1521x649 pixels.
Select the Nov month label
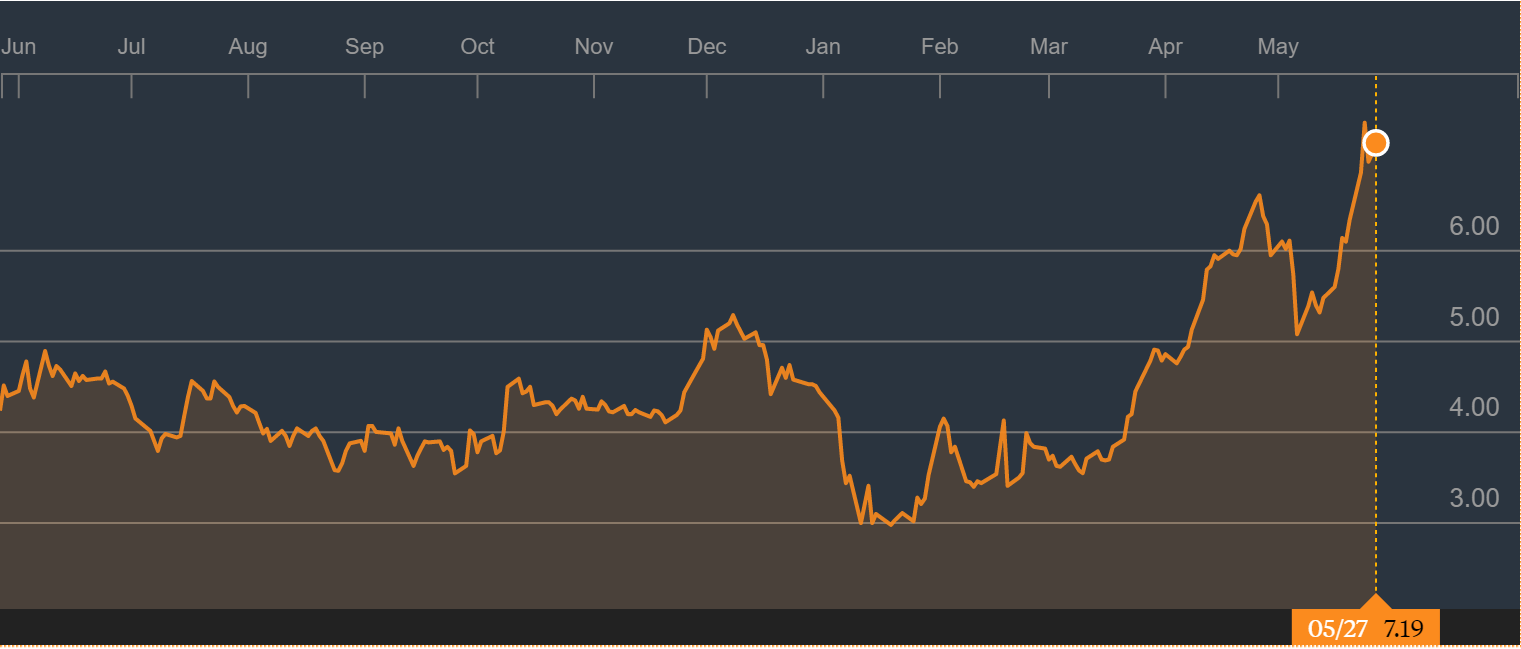click(593, 46)
